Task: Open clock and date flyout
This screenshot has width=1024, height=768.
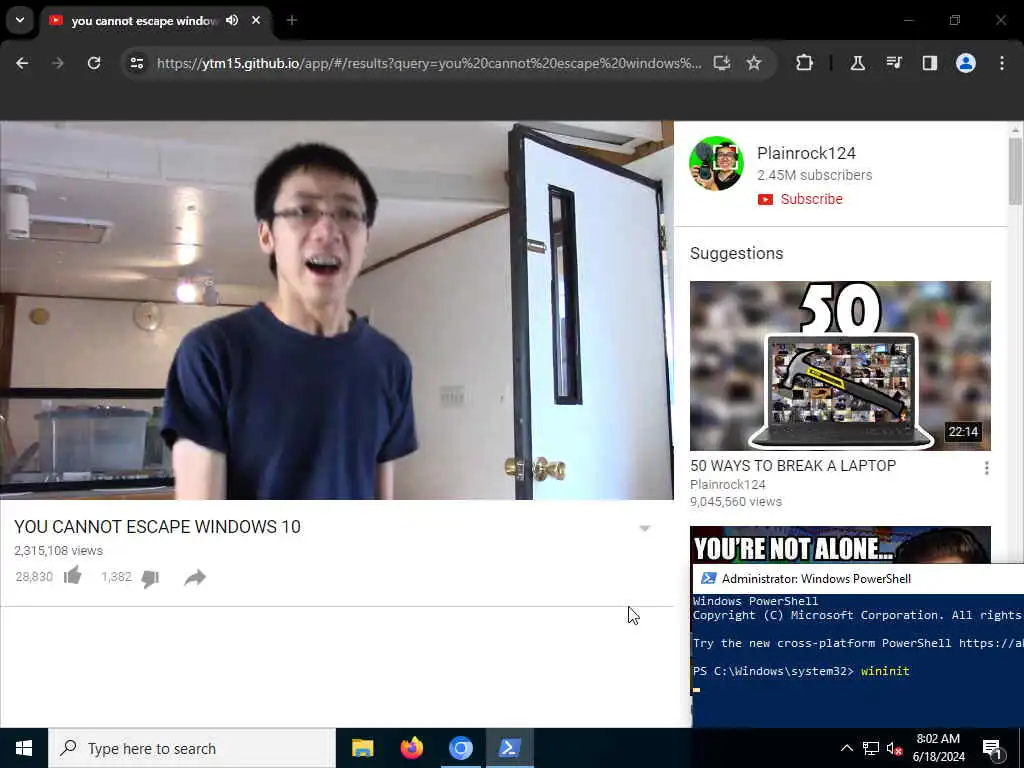Action: [x=938, y=748]
